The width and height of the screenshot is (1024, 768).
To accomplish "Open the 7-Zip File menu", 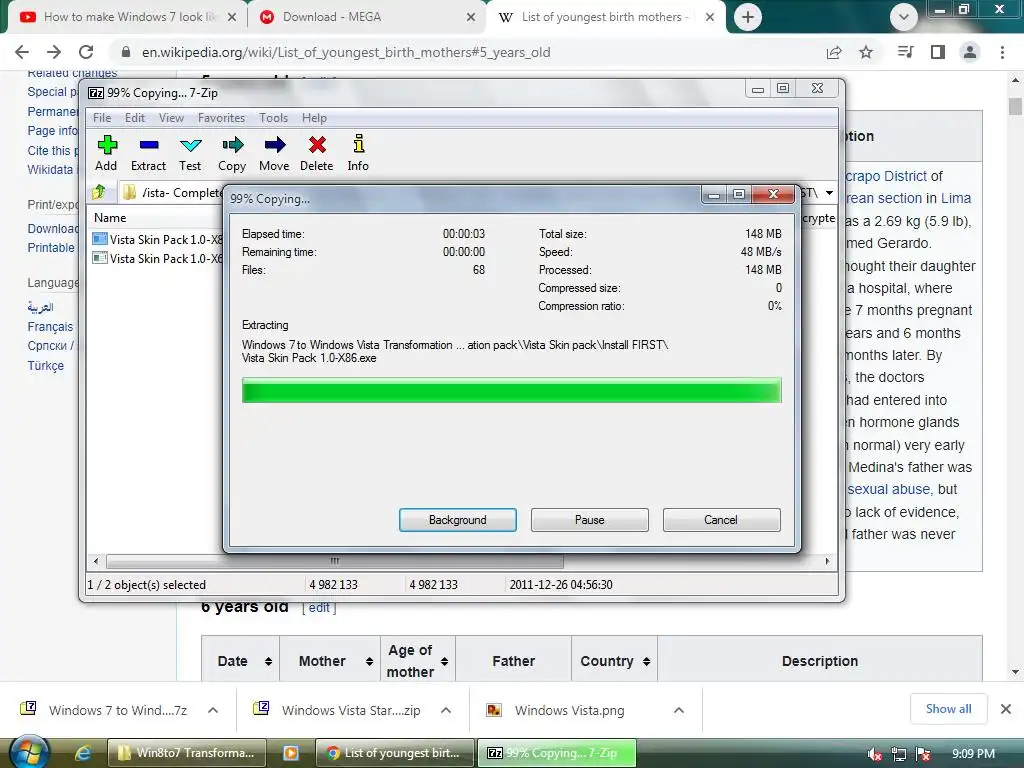I will [102, 118].
